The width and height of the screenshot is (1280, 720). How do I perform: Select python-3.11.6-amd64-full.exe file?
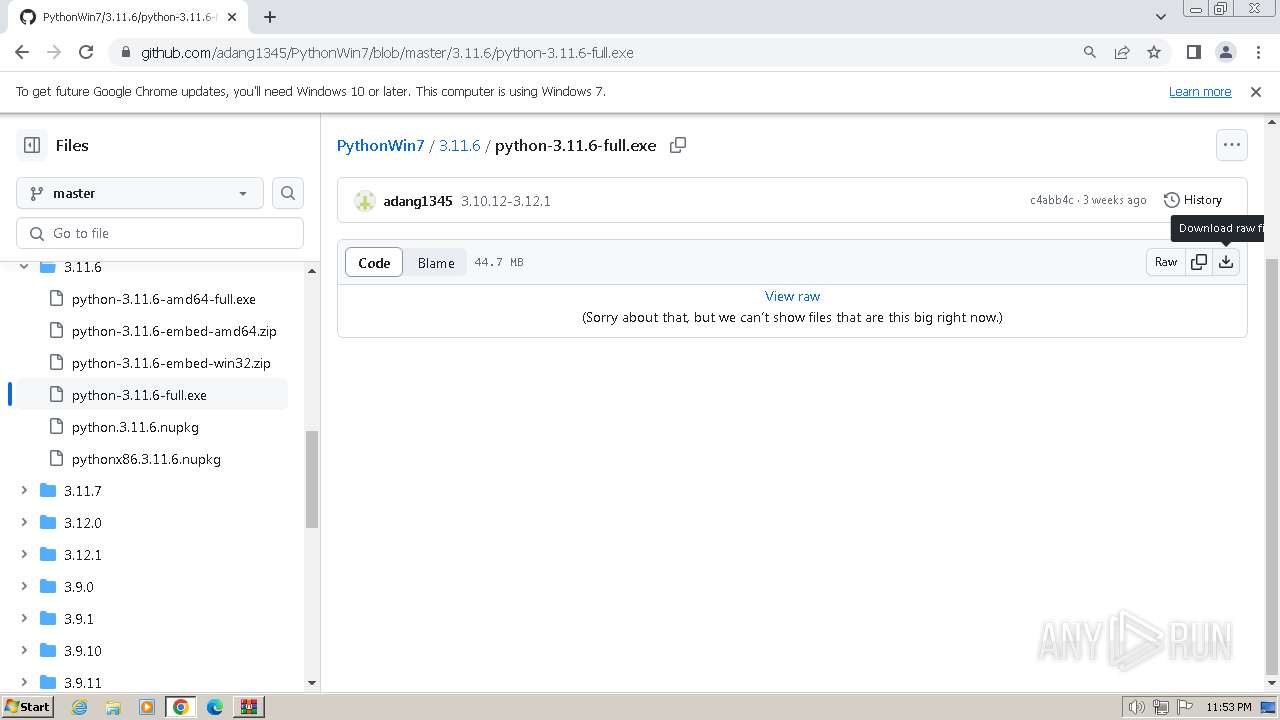[164, 299]
